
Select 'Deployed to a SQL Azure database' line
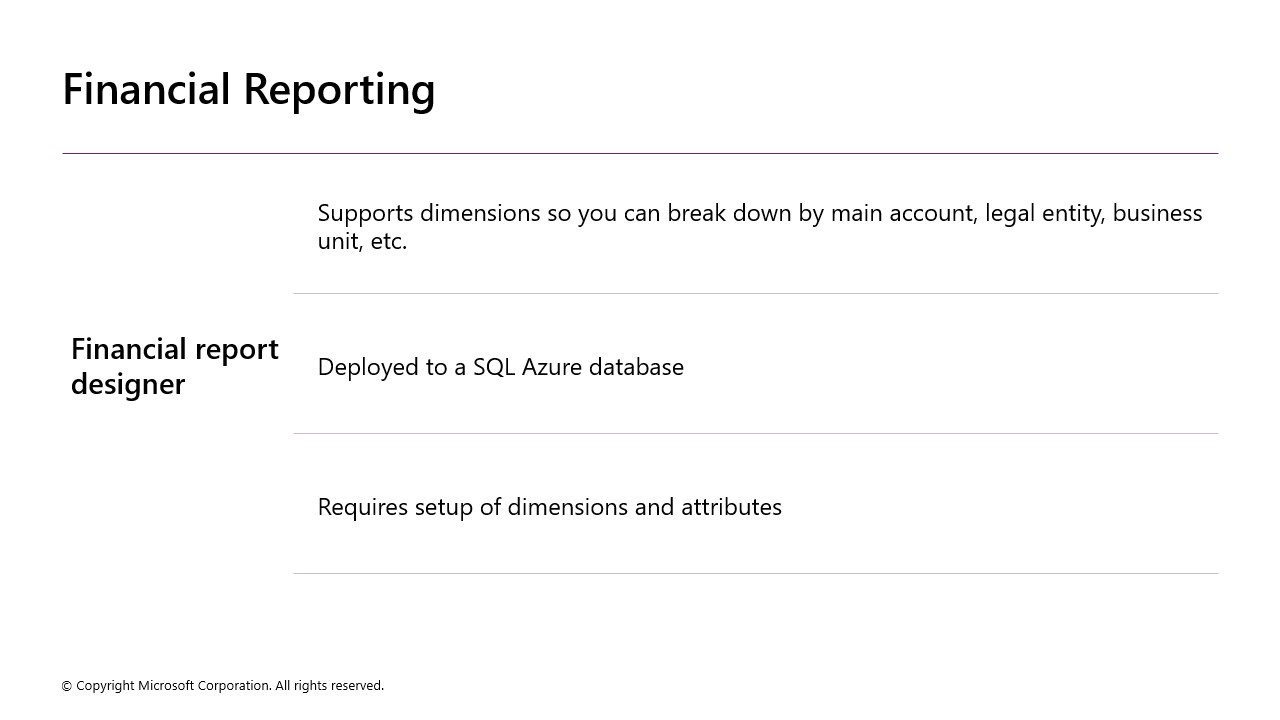click(x=501, y=367)
